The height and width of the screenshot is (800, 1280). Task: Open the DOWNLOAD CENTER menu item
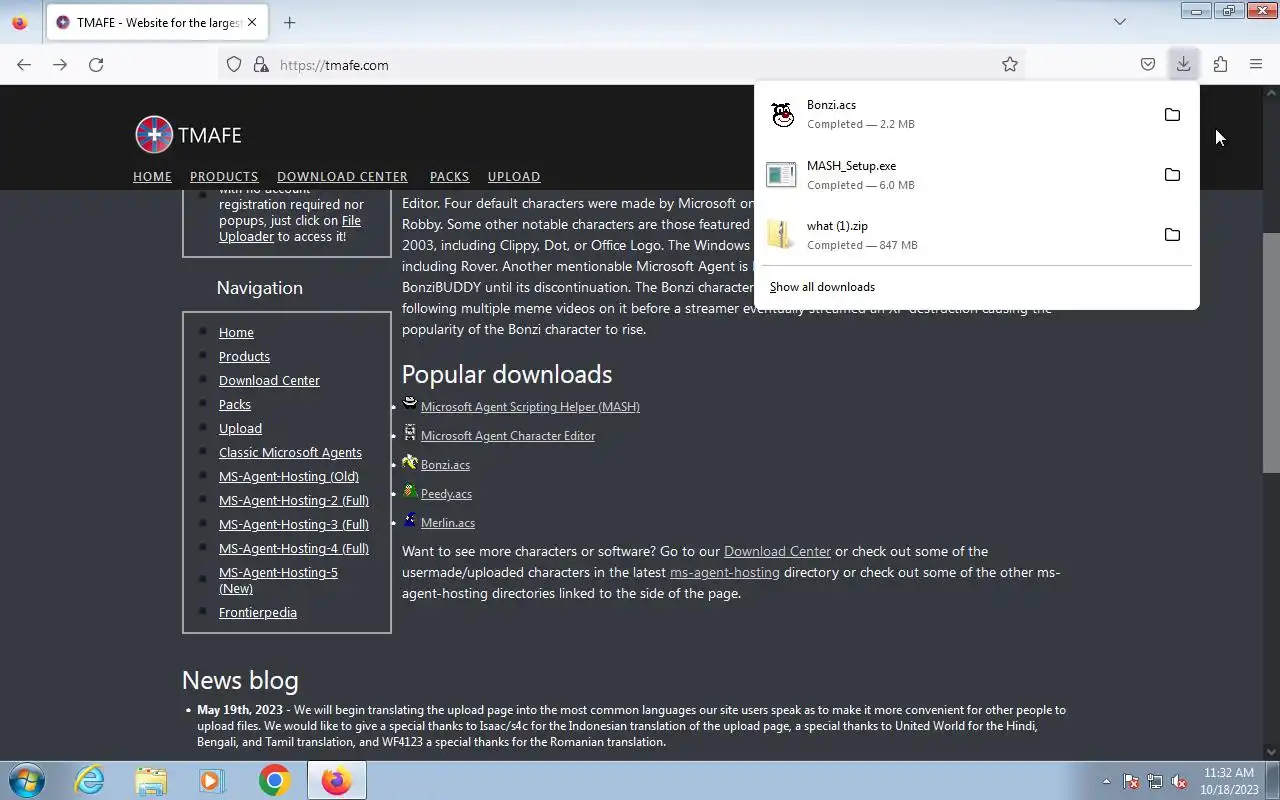(x=342, y=177)
